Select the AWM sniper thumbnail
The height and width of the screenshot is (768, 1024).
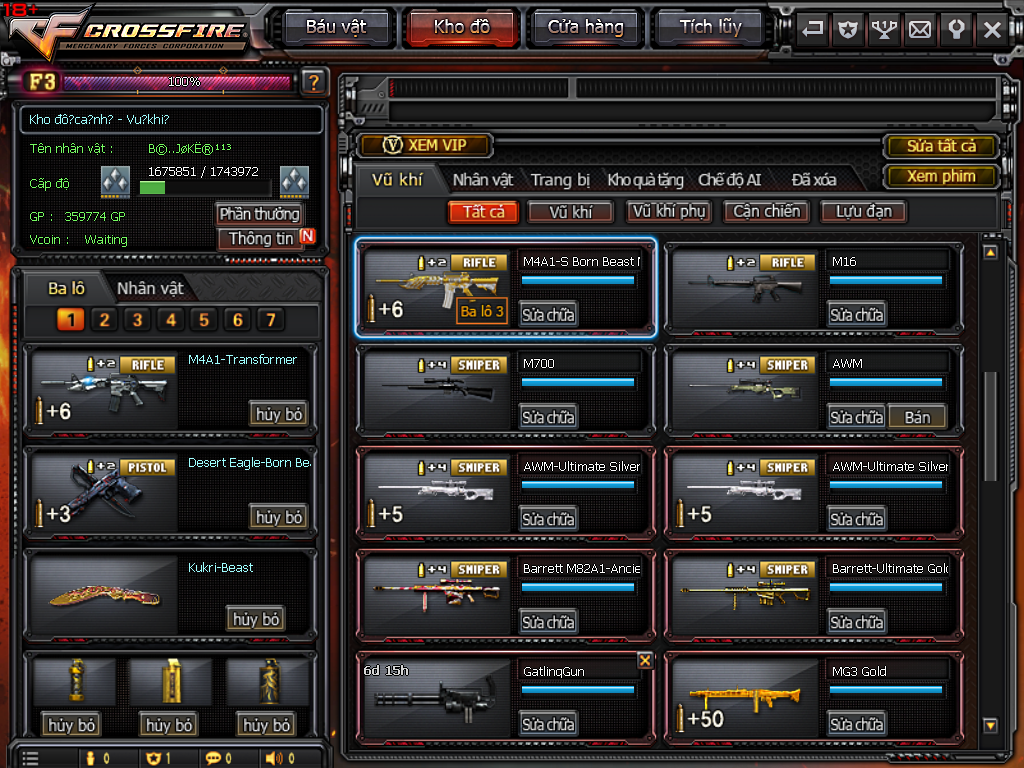pyautogui.click(x=745, y=391)
